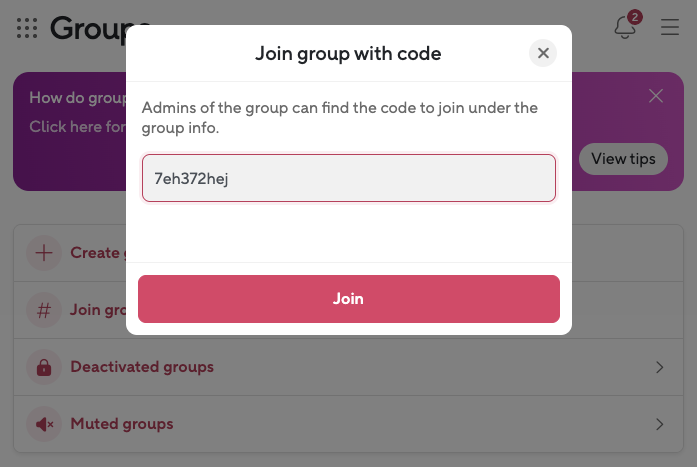
Task: Dismiss the purple tips banner
Action: (x=656, y=96)
